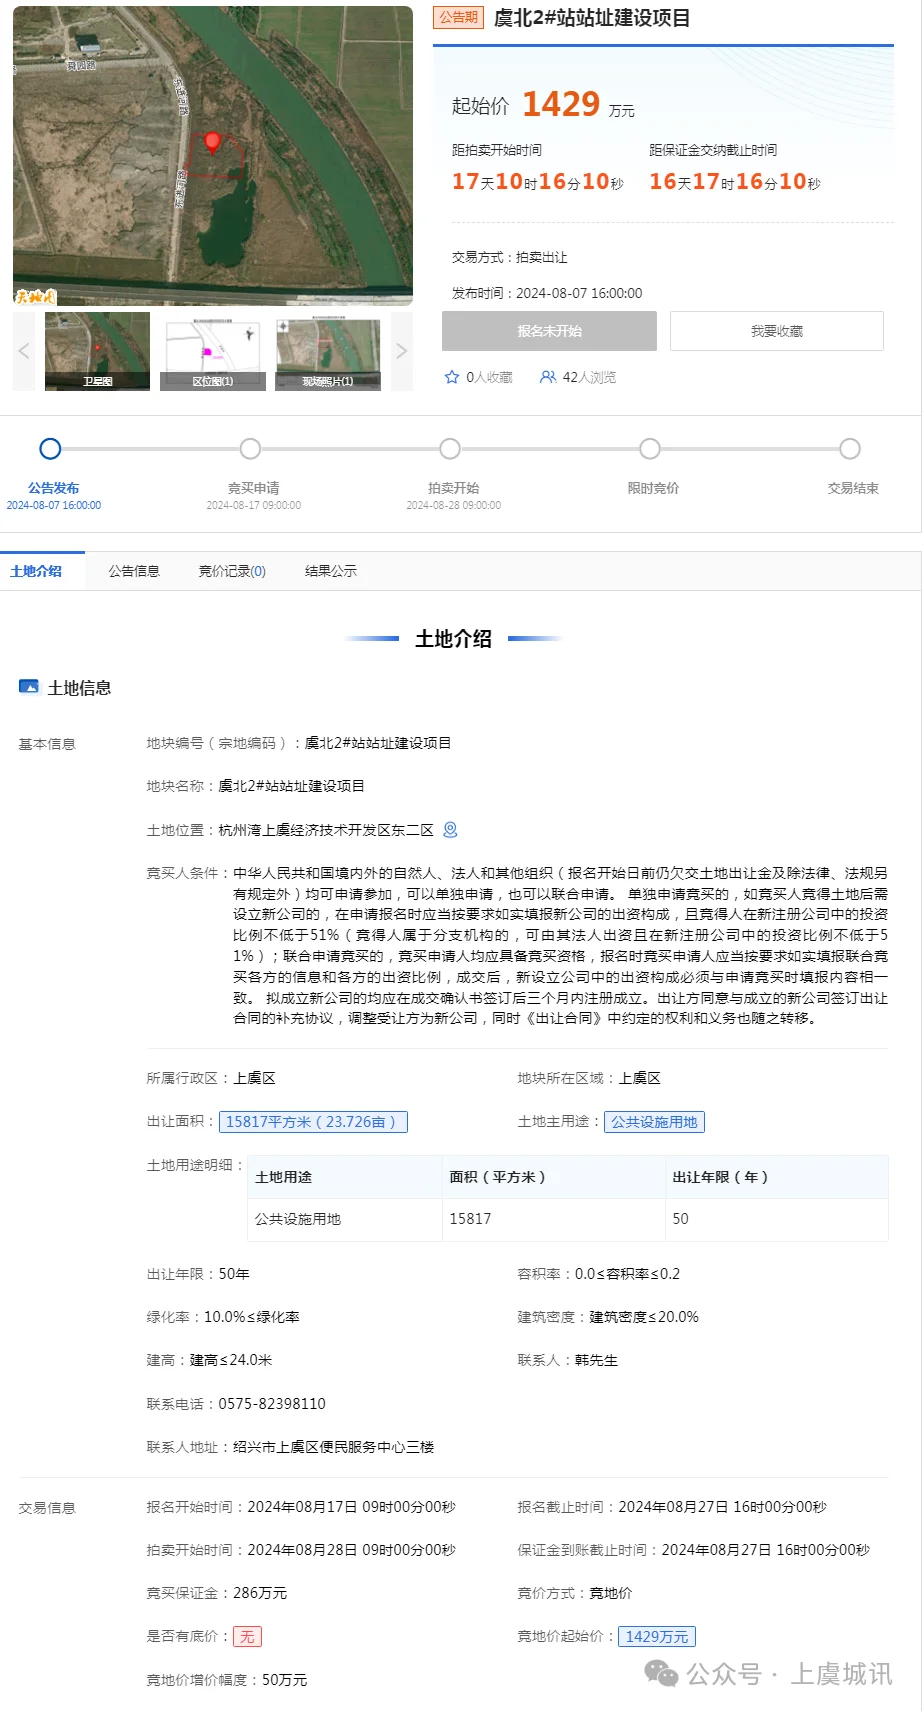This screenshot has height=1711, width=922.
Task: Show next thumbnails with right arrow
Action: click(x=401, y=350)
